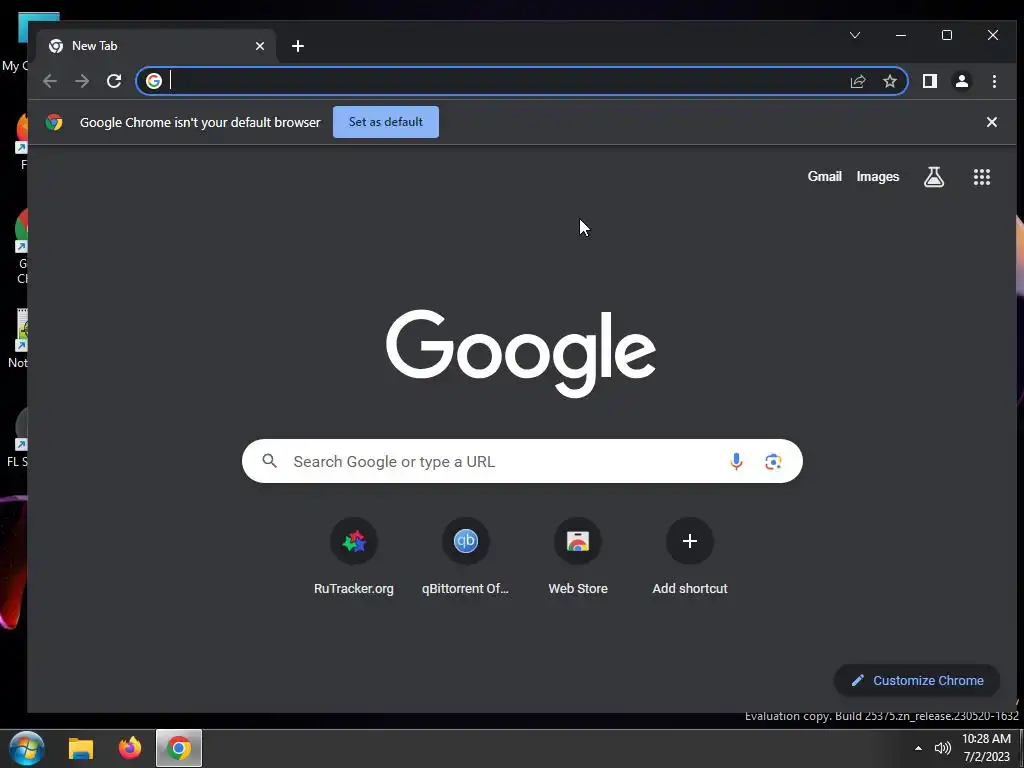Close the New Tab tab

click(x=260, y=46)
